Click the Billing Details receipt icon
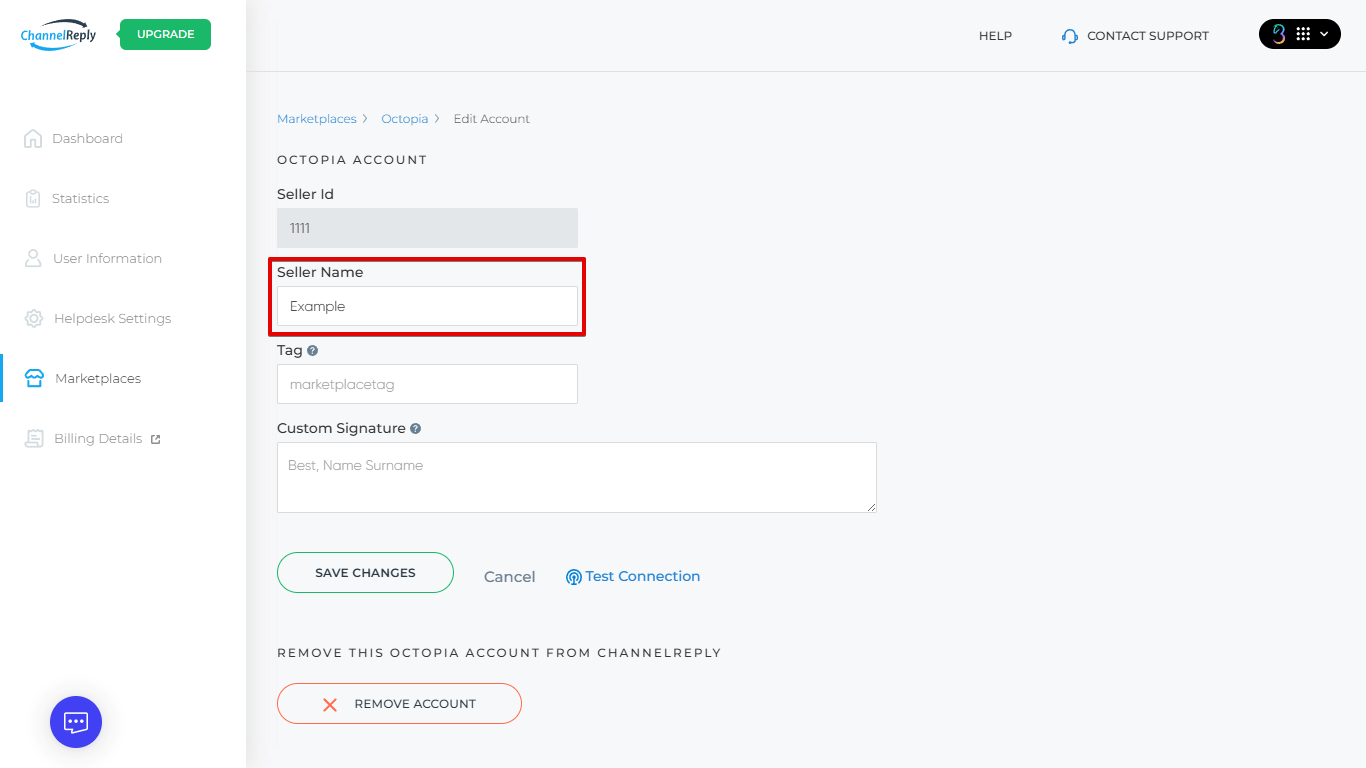 (x=34, y=438)
